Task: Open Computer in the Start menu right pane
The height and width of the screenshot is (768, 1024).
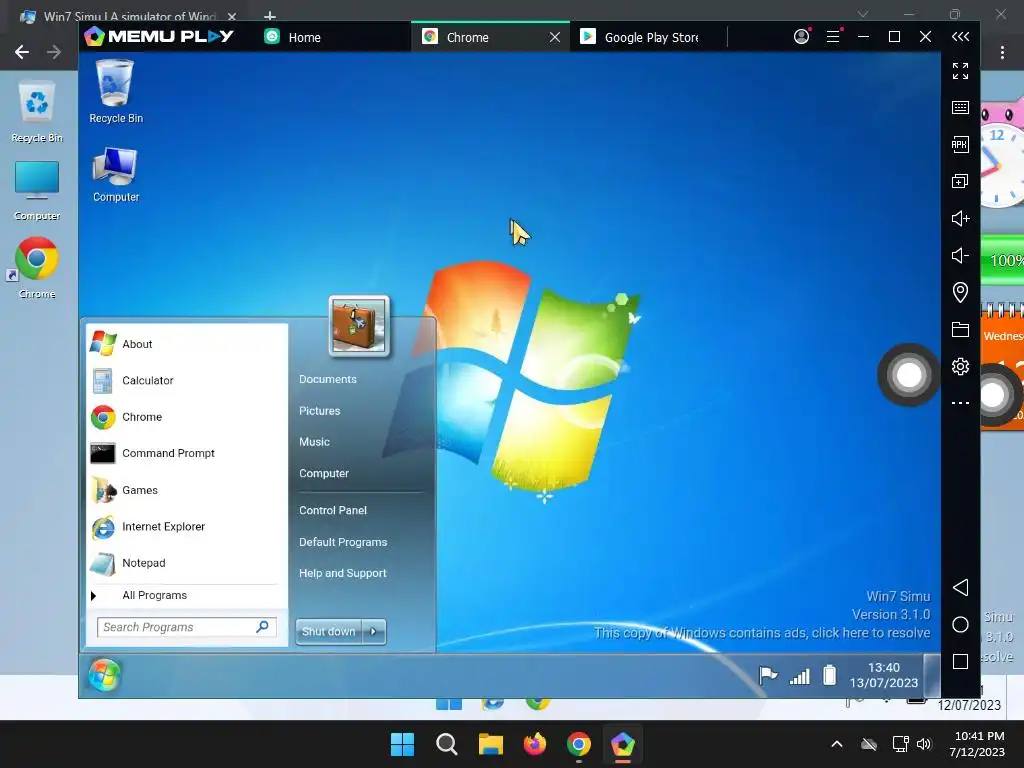Action: click(x=324, y=473)
